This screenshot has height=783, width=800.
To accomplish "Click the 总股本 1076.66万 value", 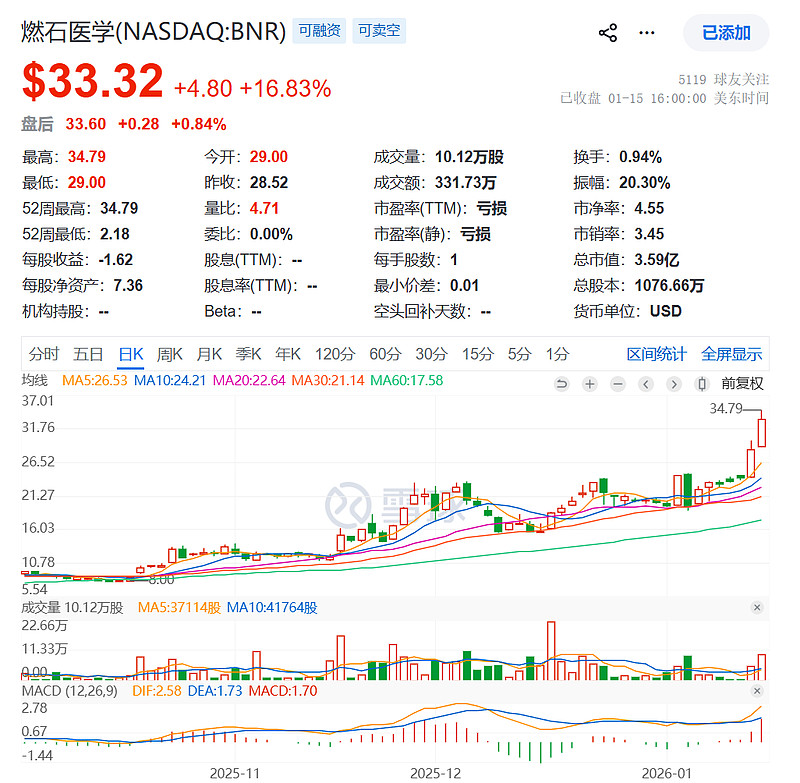I will 669,285.
